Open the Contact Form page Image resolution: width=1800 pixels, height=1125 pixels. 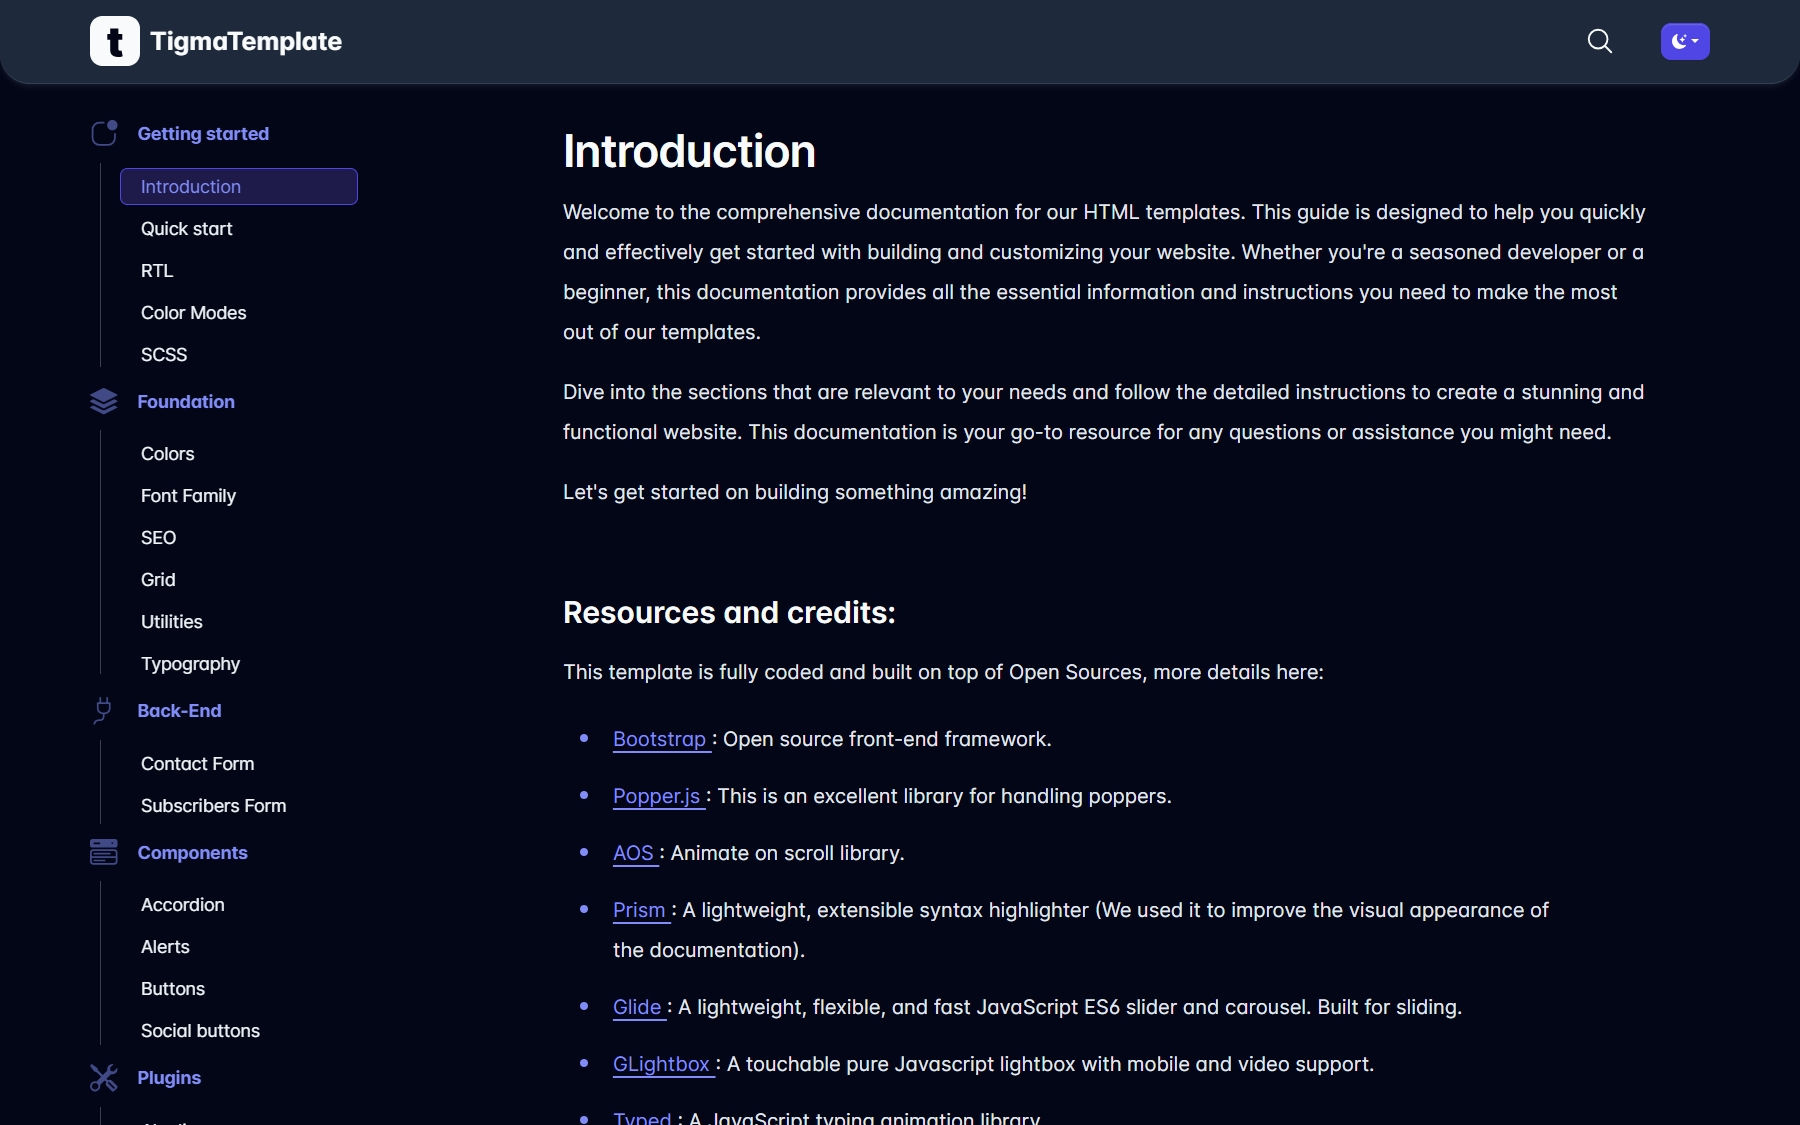pyautogui.click(x=197, y=763)
